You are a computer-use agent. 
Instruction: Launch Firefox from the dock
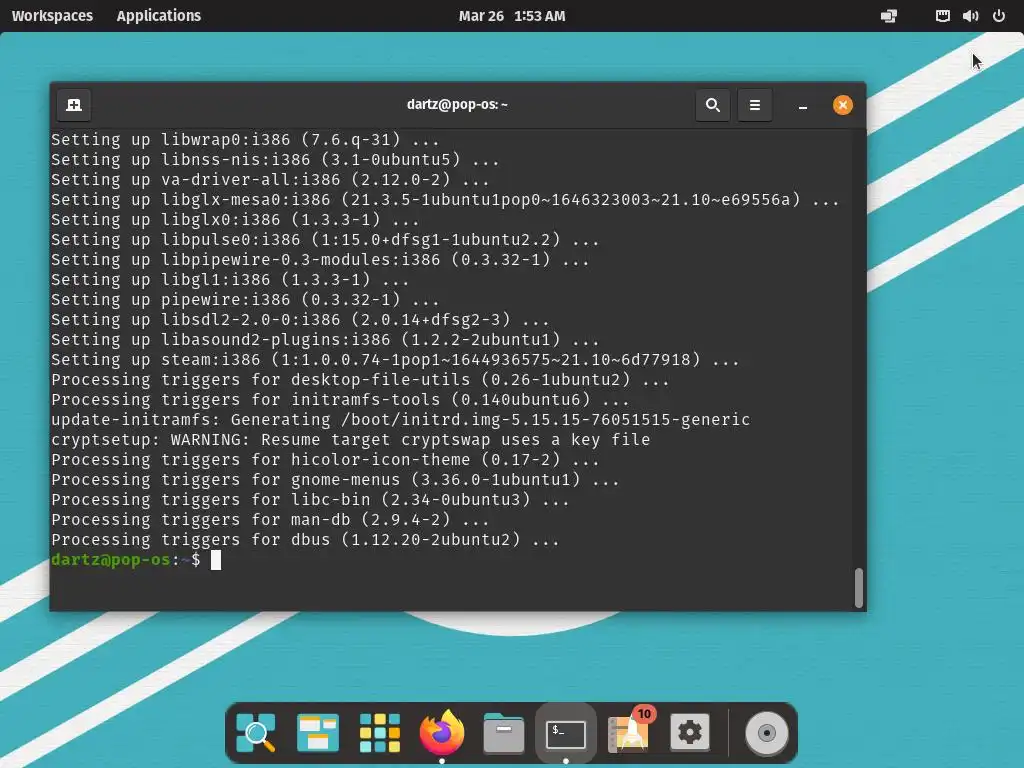[441, 731]
